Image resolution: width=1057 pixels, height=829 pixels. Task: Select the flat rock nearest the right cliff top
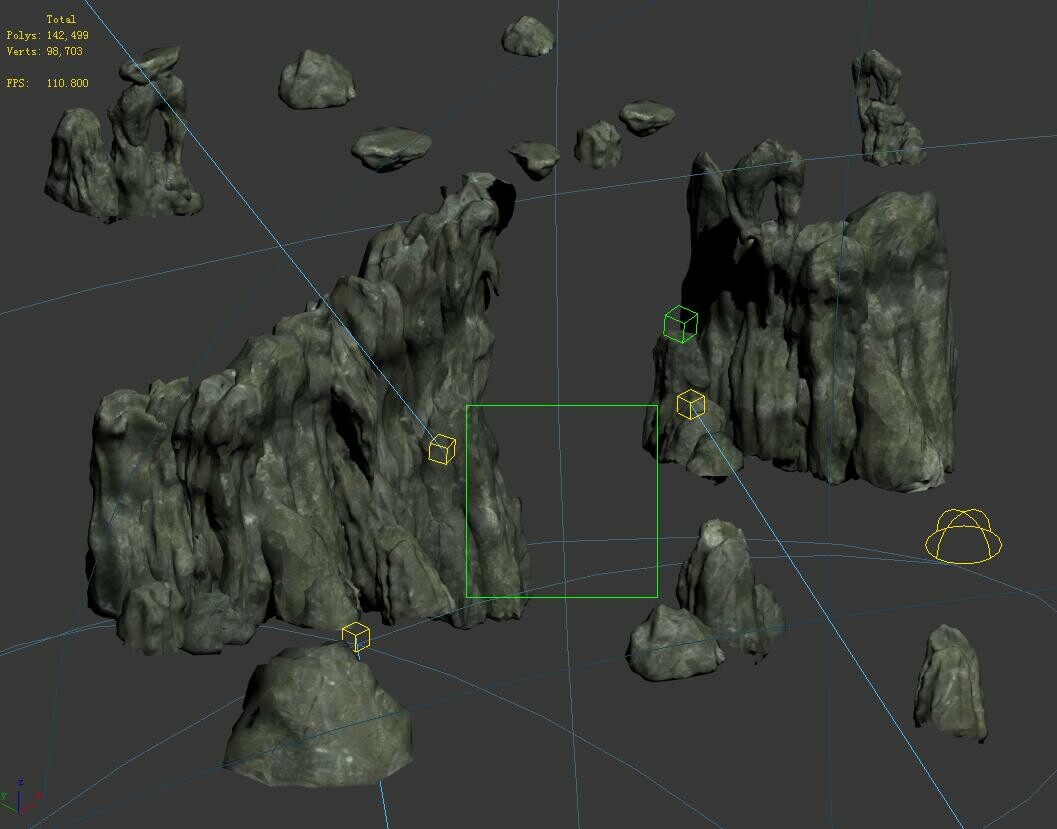(647, 117)
